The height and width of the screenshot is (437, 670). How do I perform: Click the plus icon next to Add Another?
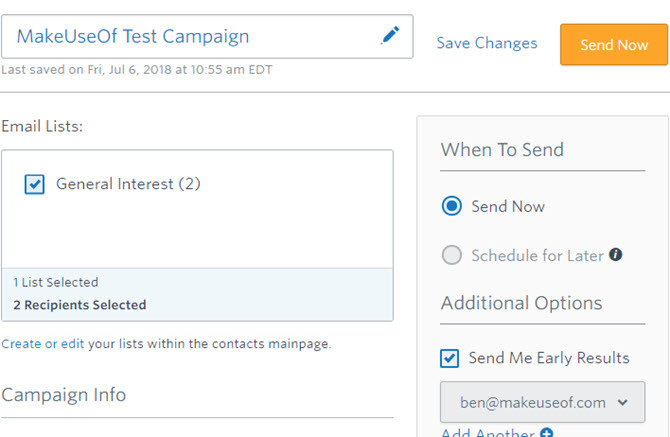(547, 433)
